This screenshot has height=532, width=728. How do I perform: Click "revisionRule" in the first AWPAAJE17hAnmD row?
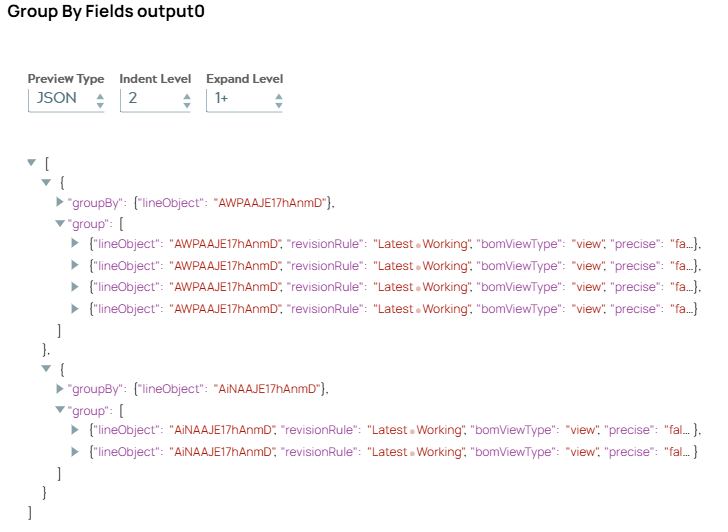click(325, 244)
